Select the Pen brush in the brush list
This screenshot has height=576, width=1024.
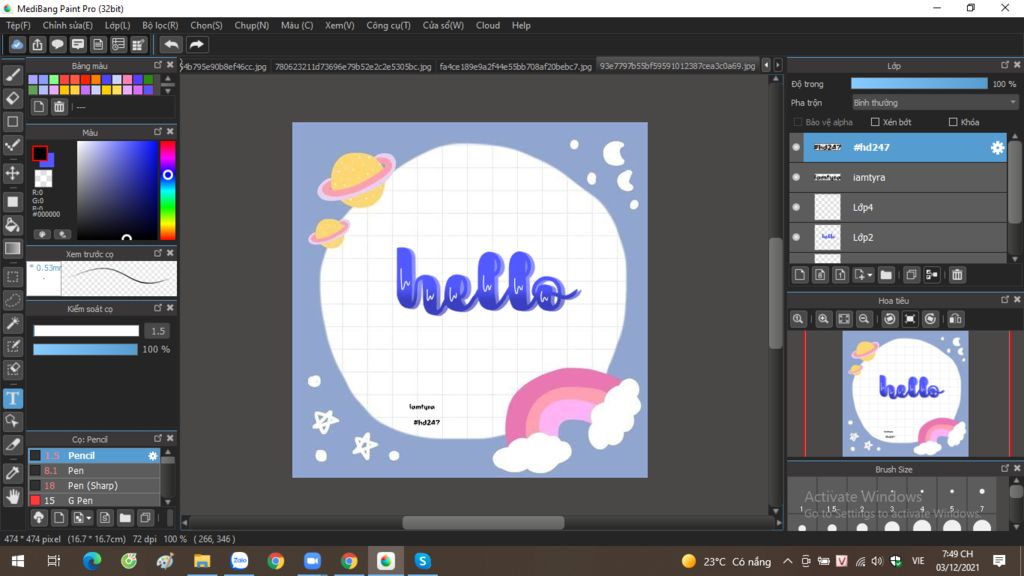pos(93,471)
